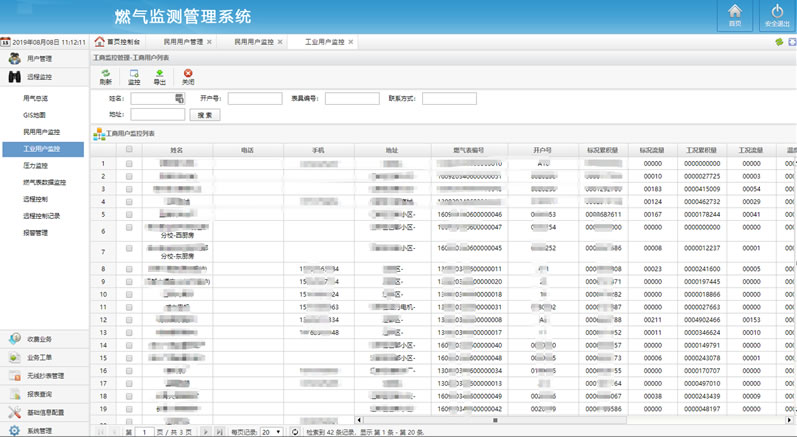The image size is (797, 437).
Task: Click the 业务工单 sidebar icon
Action: [x=15, y=357]
